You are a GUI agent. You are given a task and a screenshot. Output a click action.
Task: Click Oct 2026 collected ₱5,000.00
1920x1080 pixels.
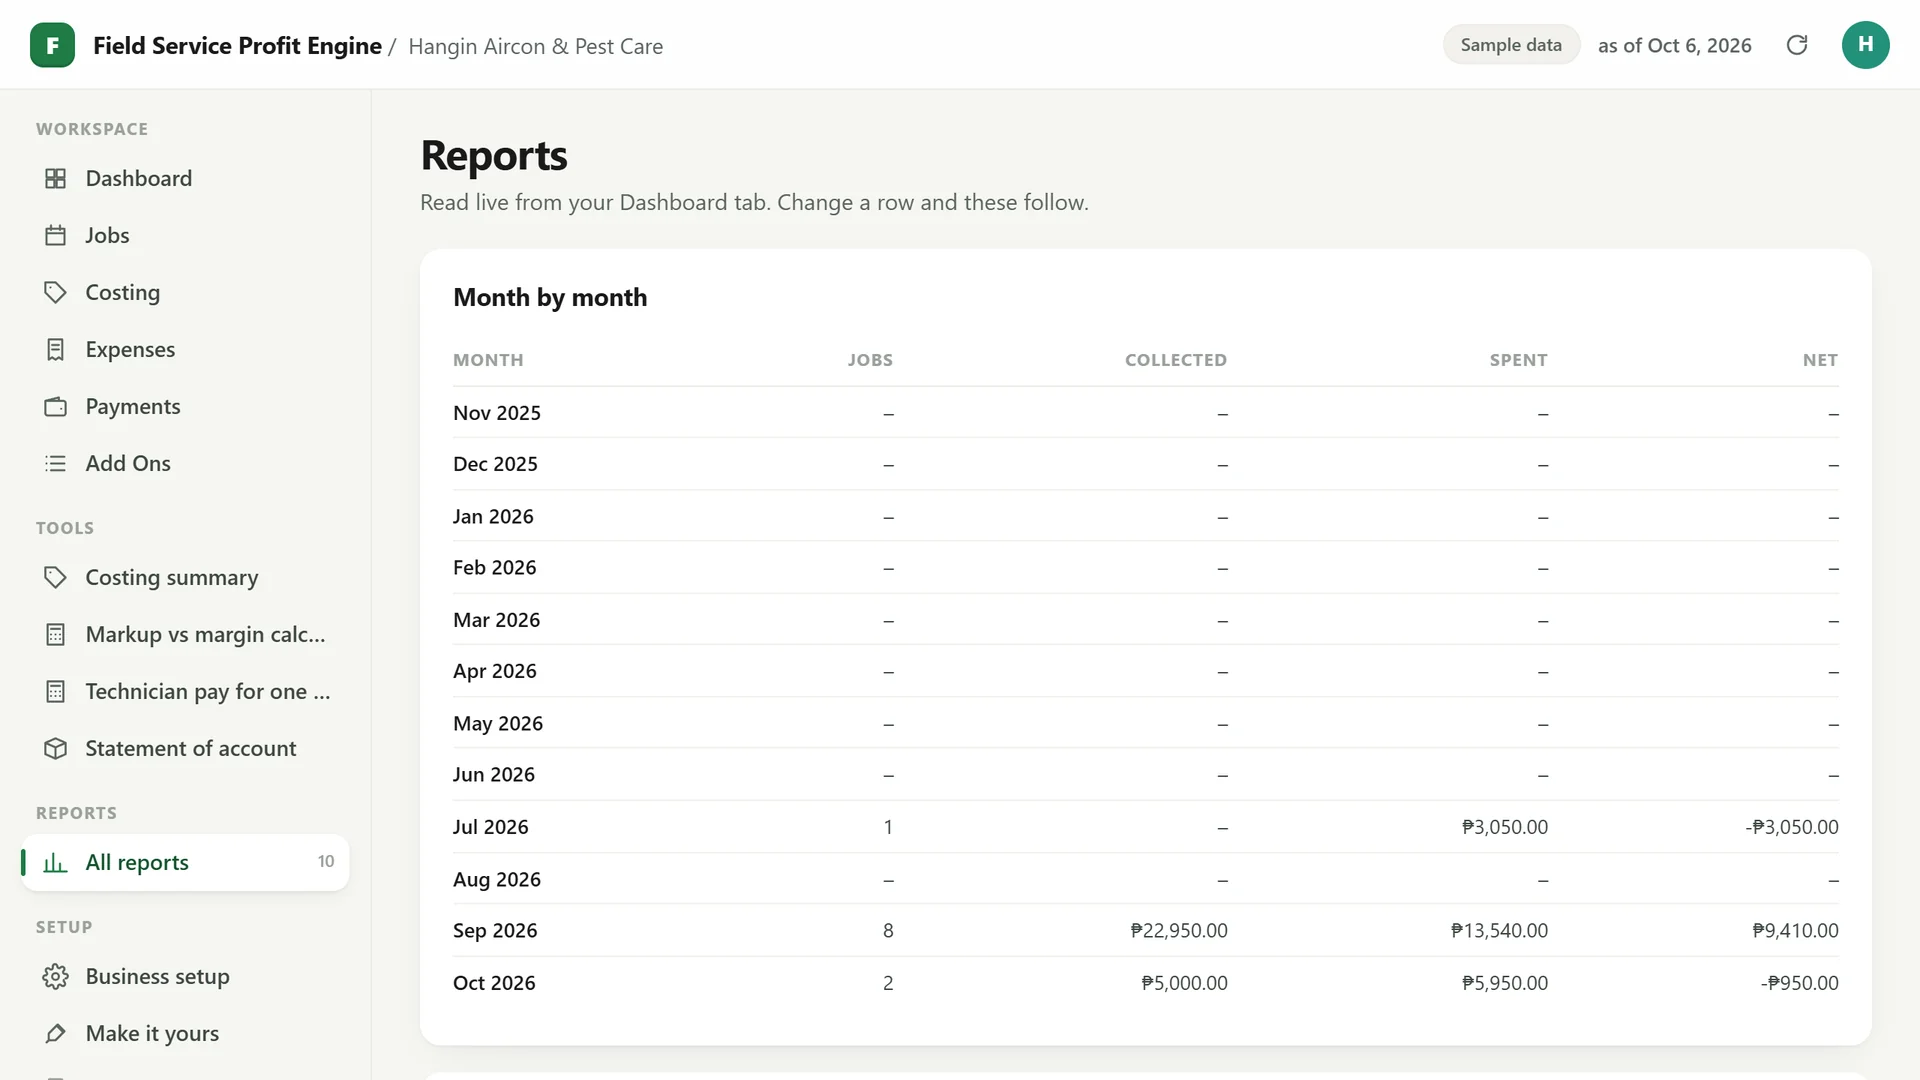pyautogui.click(x=1184, y=983)
